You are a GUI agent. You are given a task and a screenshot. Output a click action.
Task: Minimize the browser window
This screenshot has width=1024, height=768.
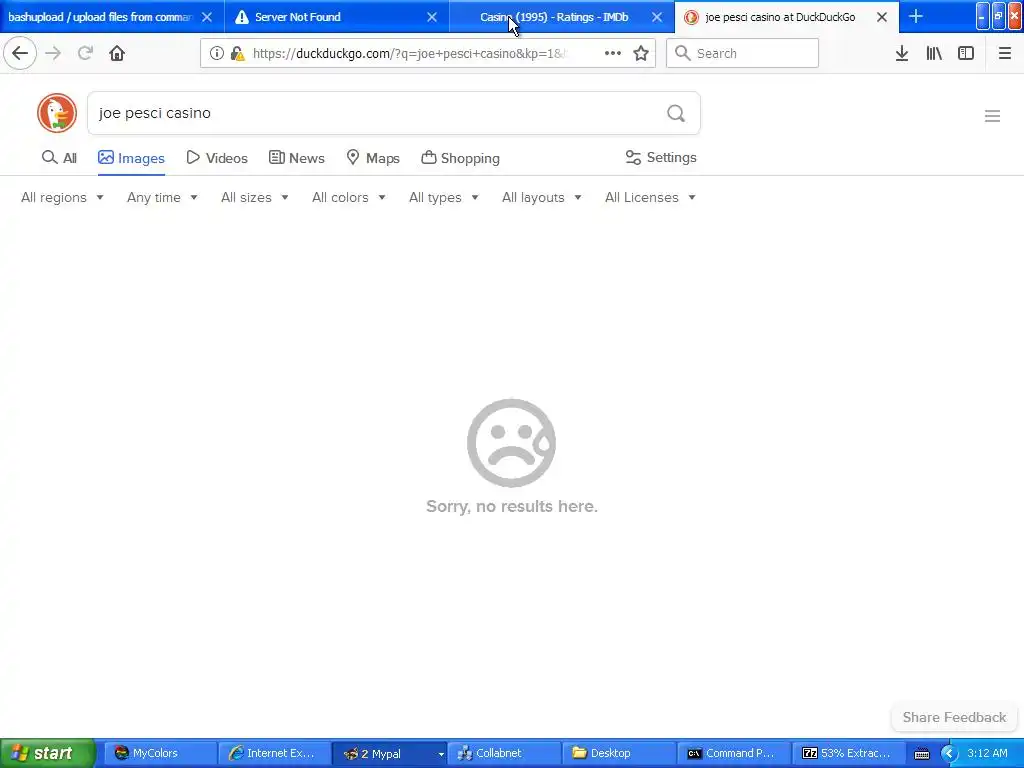[983, 16]
